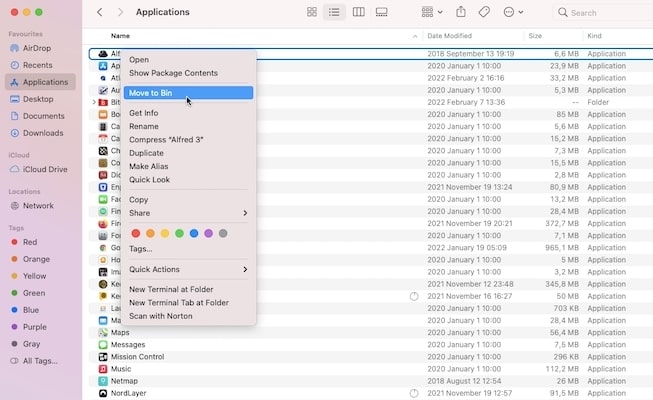653x400 pixels.
Task: Switch to icon grid view
Action: coord(312,12)
